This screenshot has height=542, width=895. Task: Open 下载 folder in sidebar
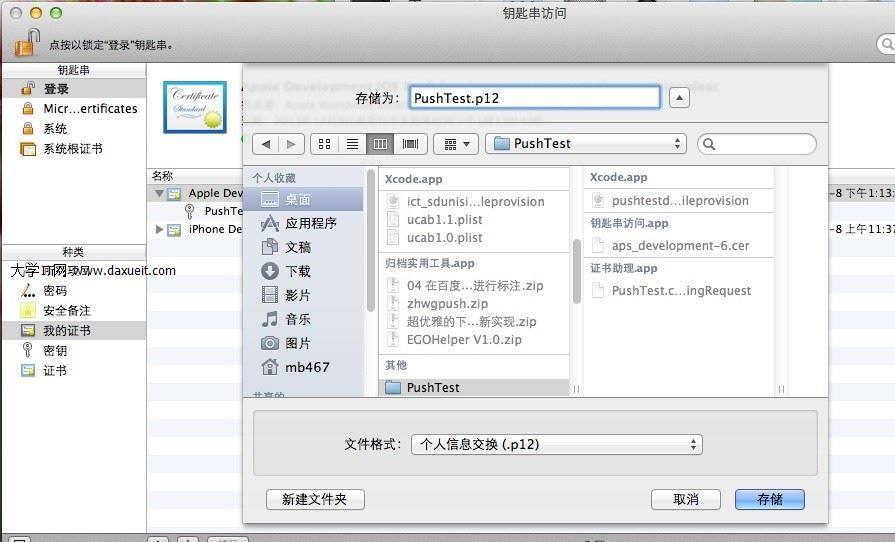tap(297, 271)
